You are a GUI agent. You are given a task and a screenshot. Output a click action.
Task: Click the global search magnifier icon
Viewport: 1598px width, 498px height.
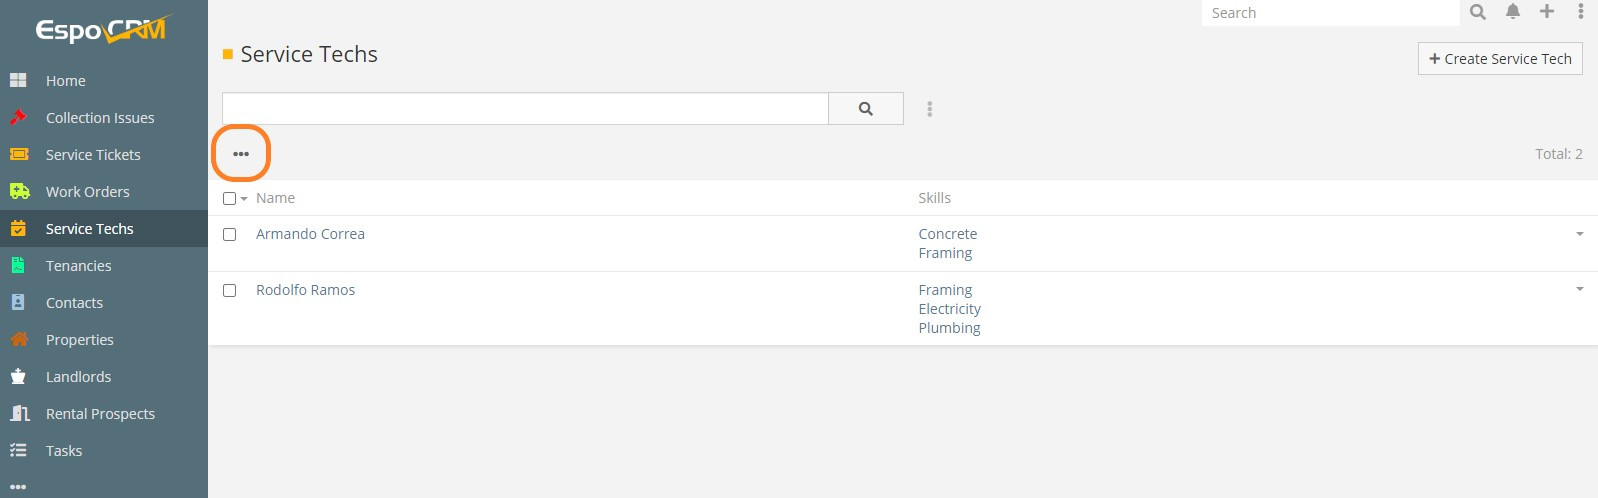tap(1478, 12)
